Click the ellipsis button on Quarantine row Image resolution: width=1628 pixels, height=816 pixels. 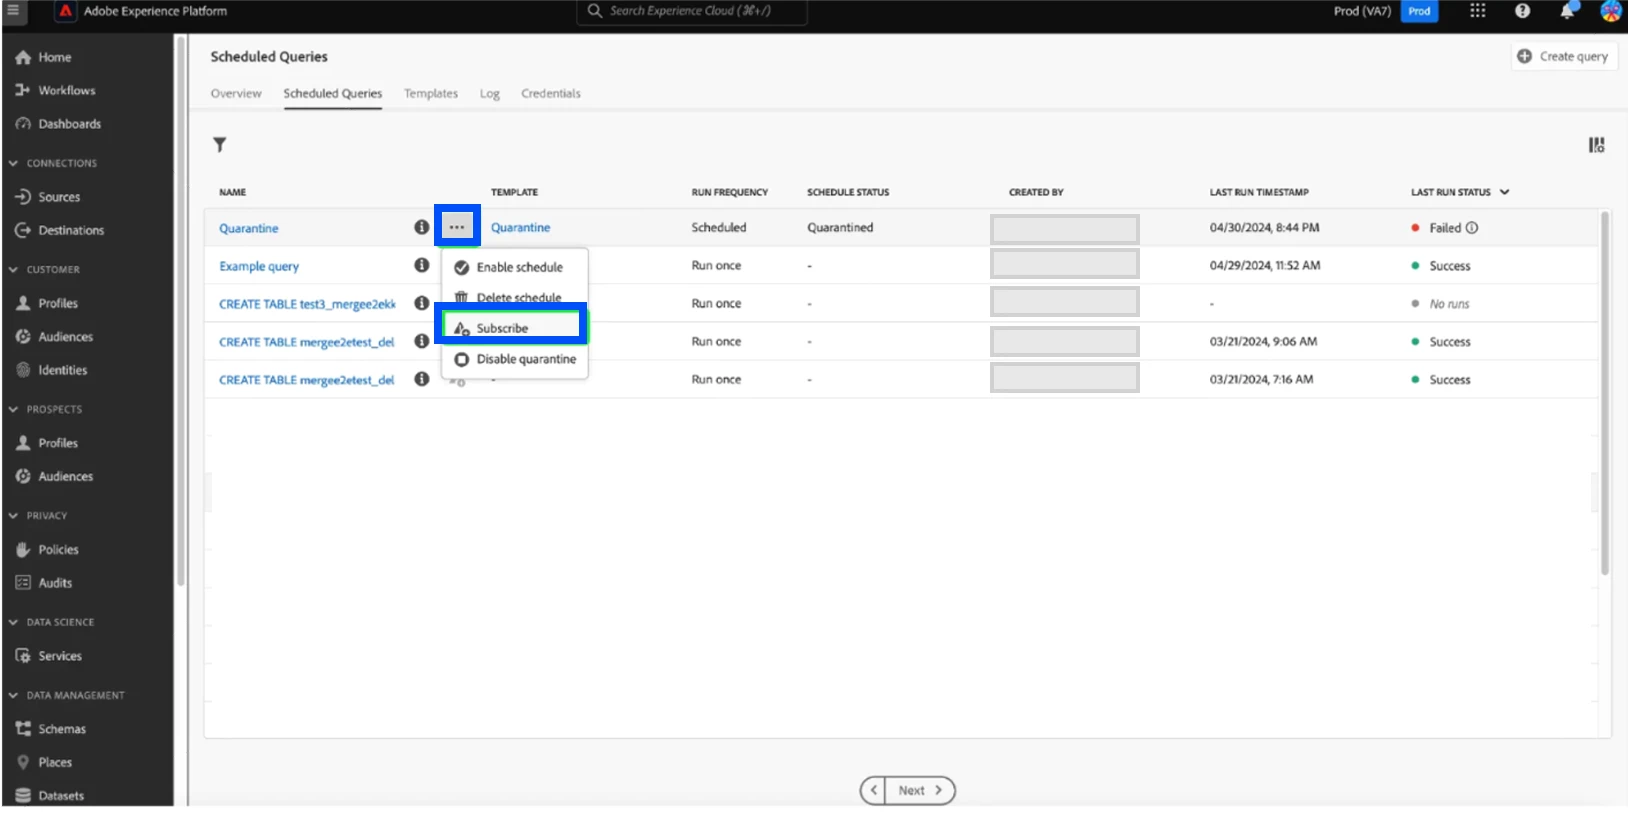457,227
